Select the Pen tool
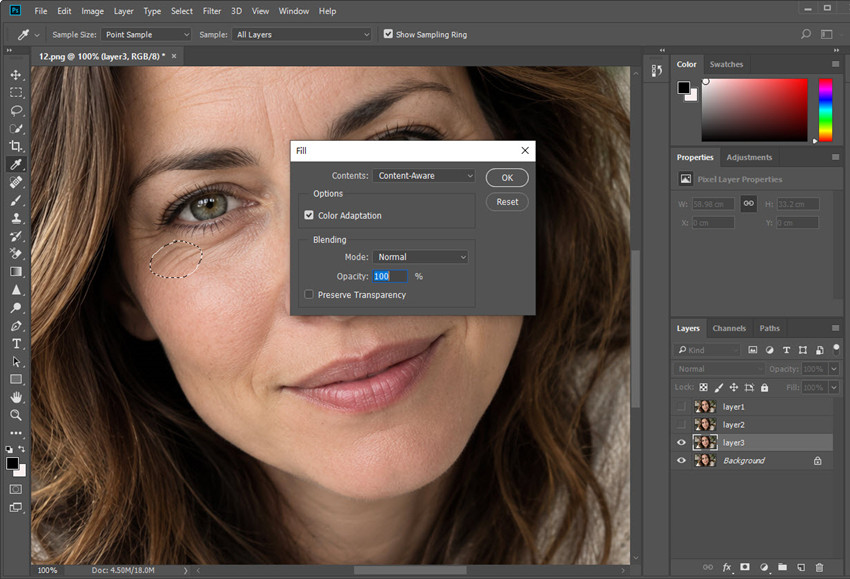This screenshot has height=579, width=850. click(x=16, y=326)
